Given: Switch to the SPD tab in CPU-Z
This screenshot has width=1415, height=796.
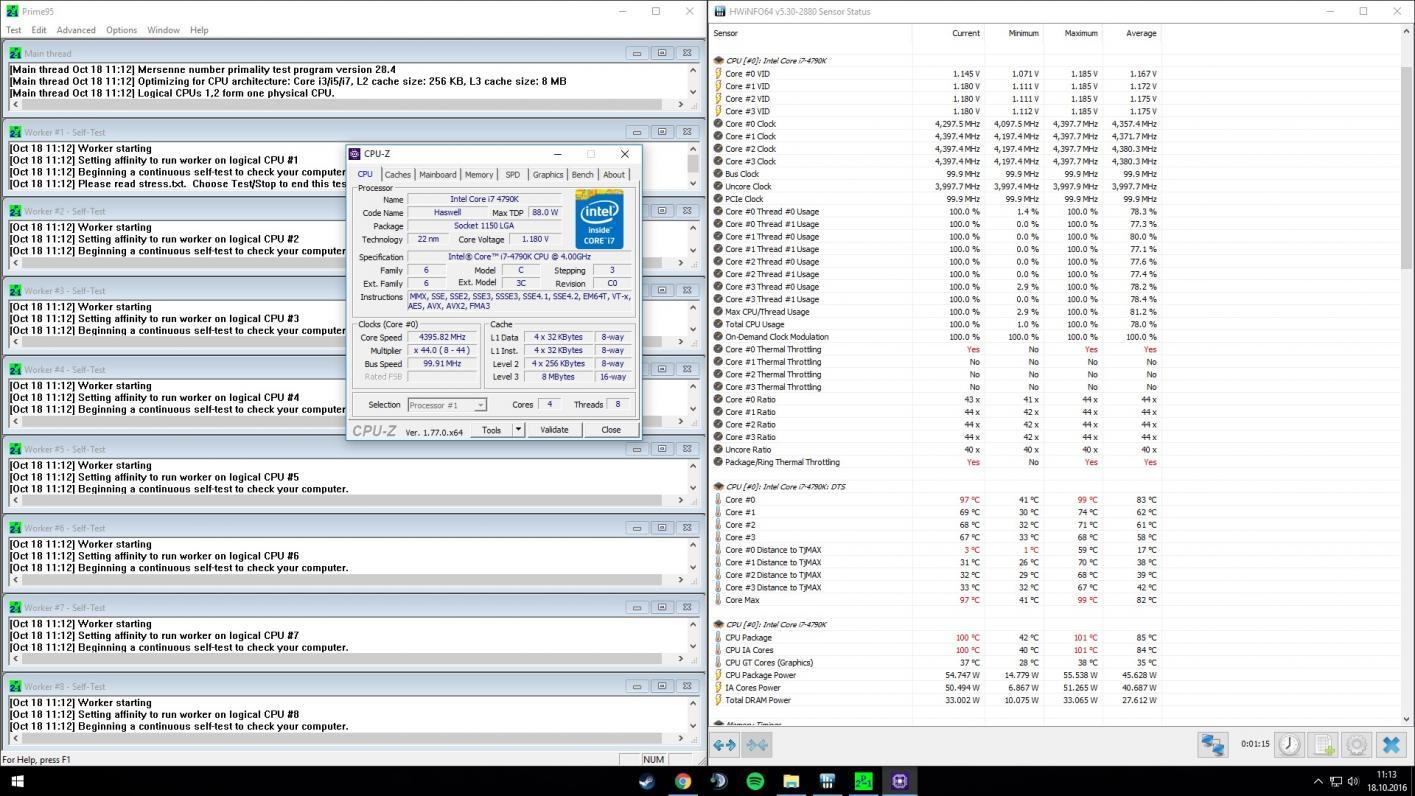Looking at the screenshot, I should pyautogui.click(x=513, y=175).
